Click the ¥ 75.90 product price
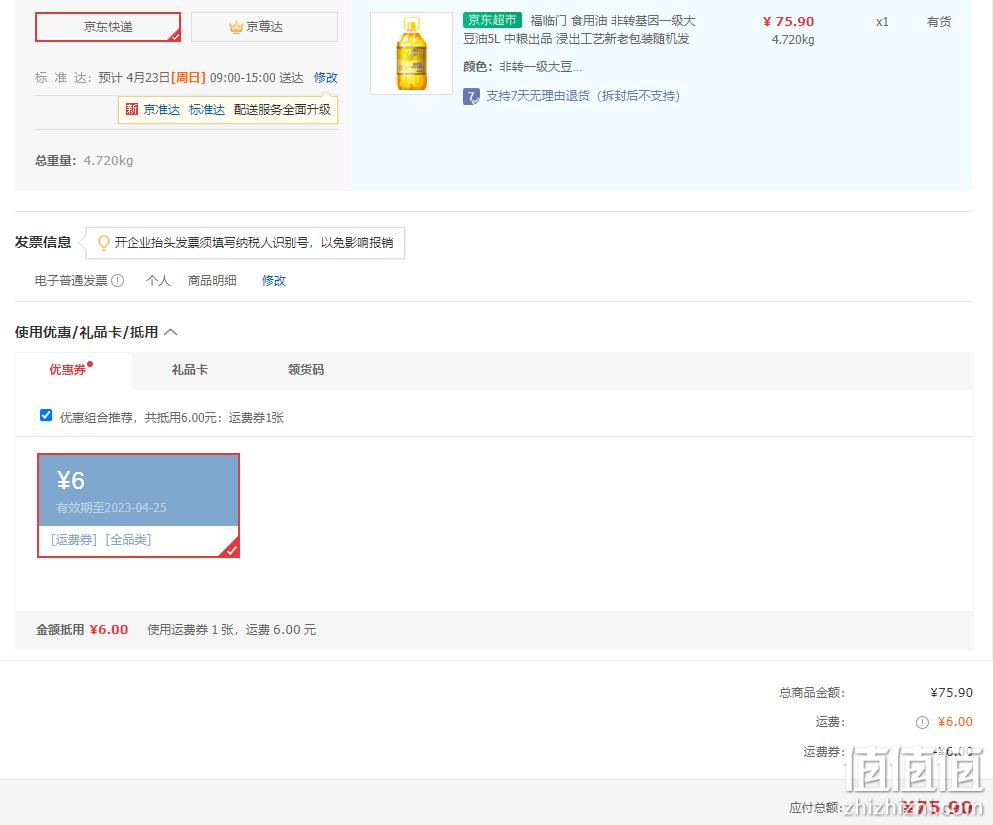 788,22
